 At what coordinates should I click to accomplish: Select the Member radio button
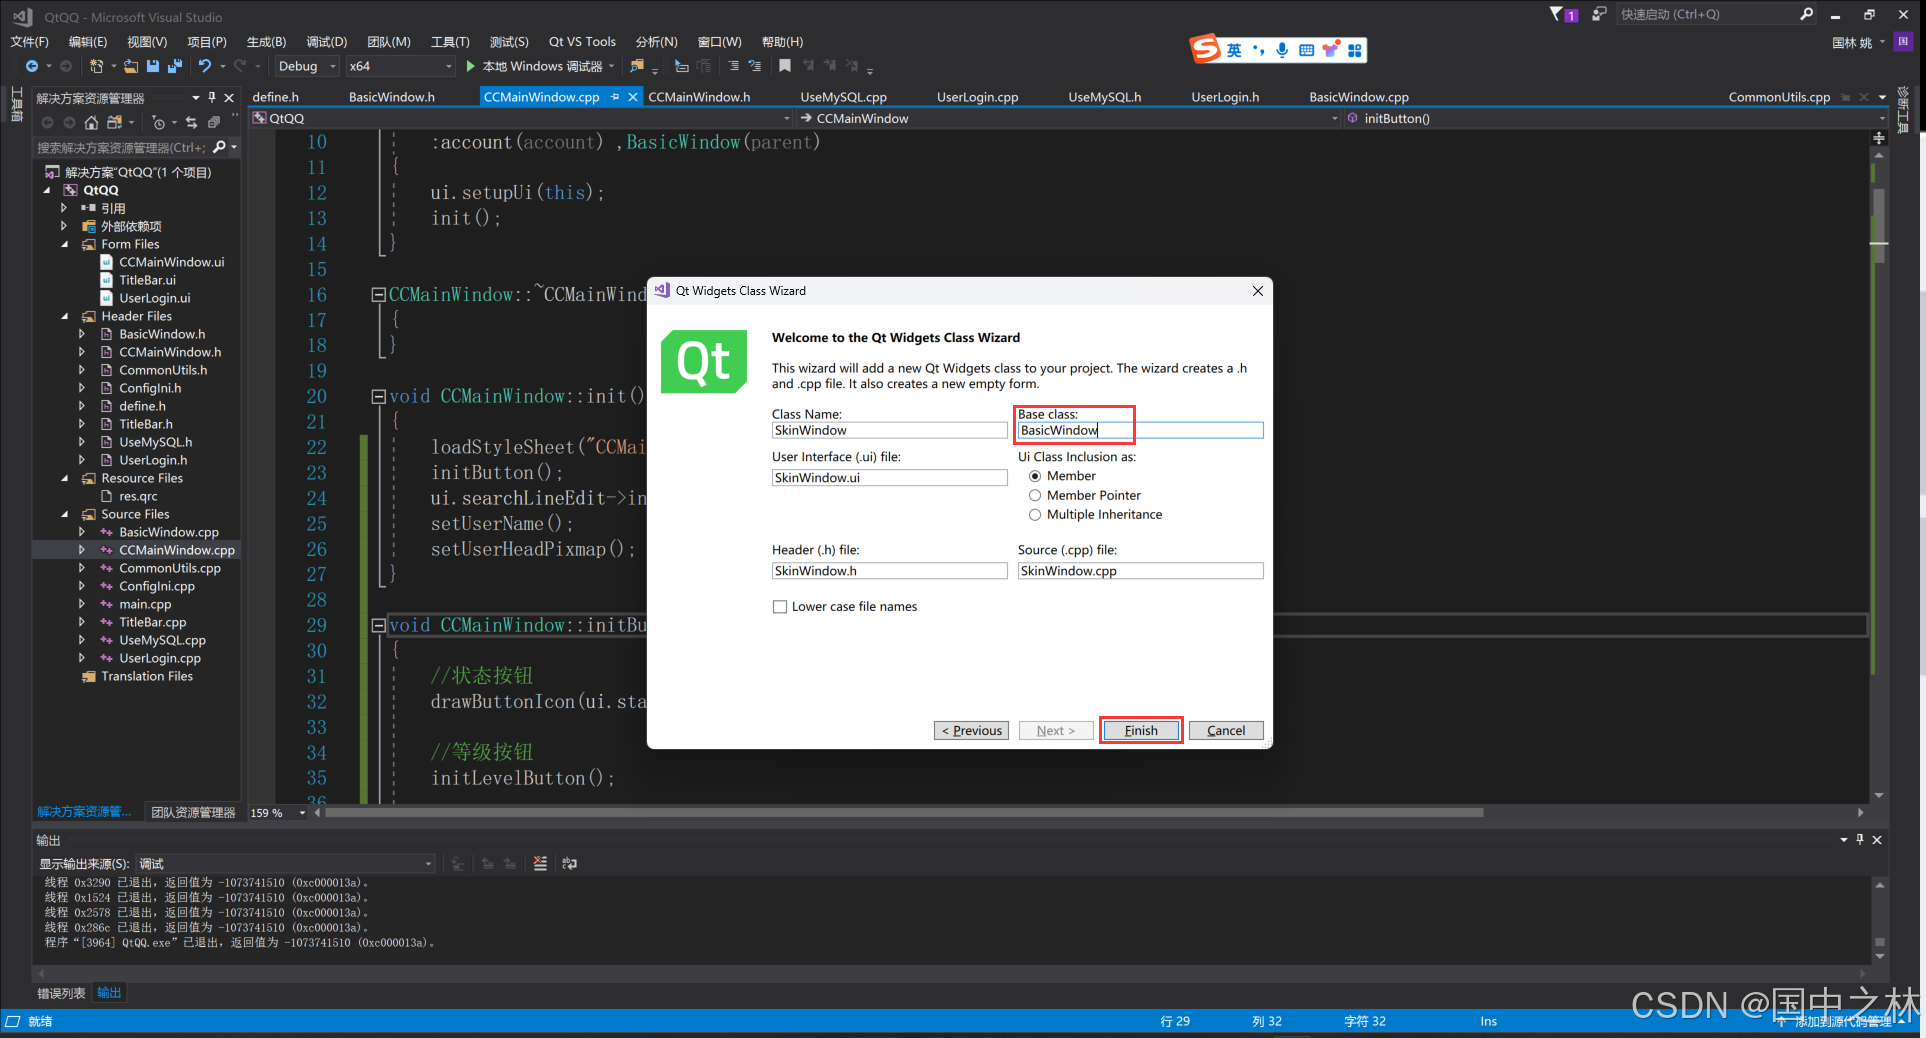(1035, 476)
